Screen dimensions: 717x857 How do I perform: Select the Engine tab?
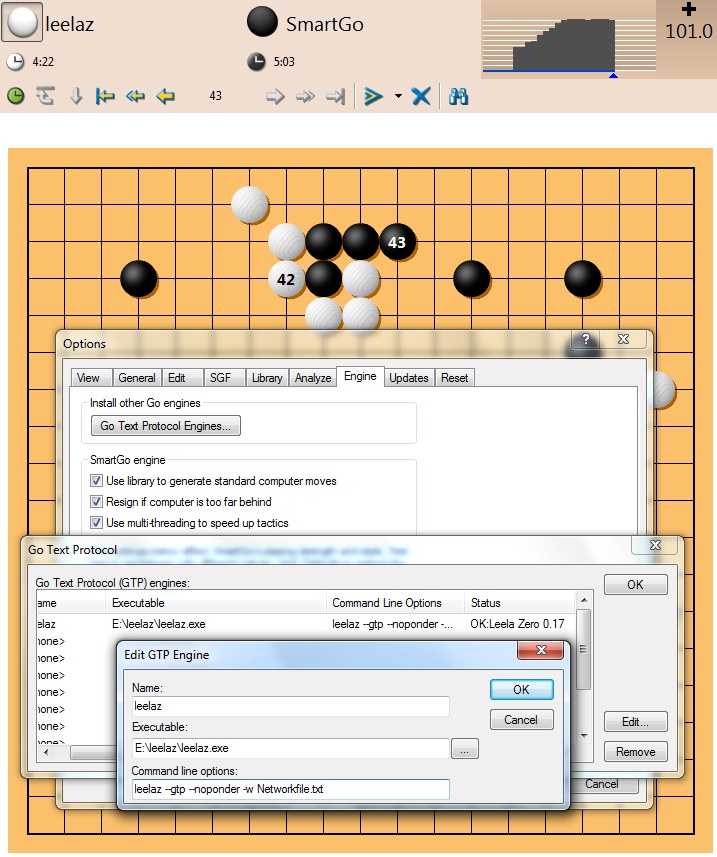point(360,376)
